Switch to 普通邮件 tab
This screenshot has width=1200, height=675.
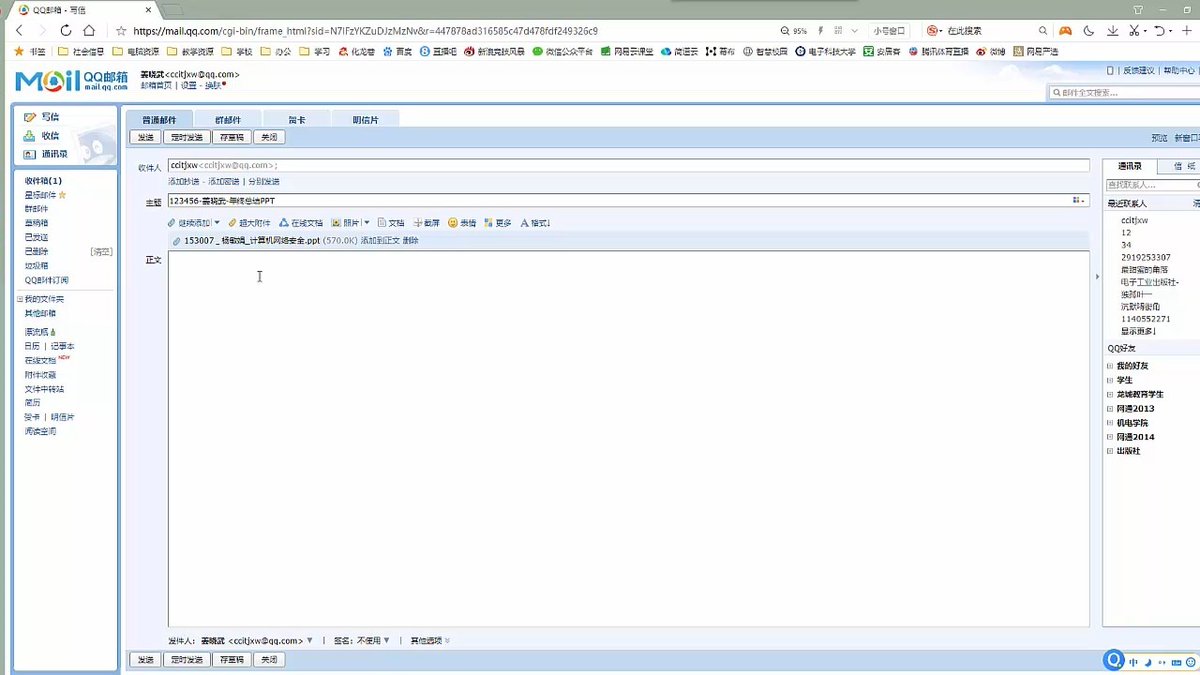point(159,119)
